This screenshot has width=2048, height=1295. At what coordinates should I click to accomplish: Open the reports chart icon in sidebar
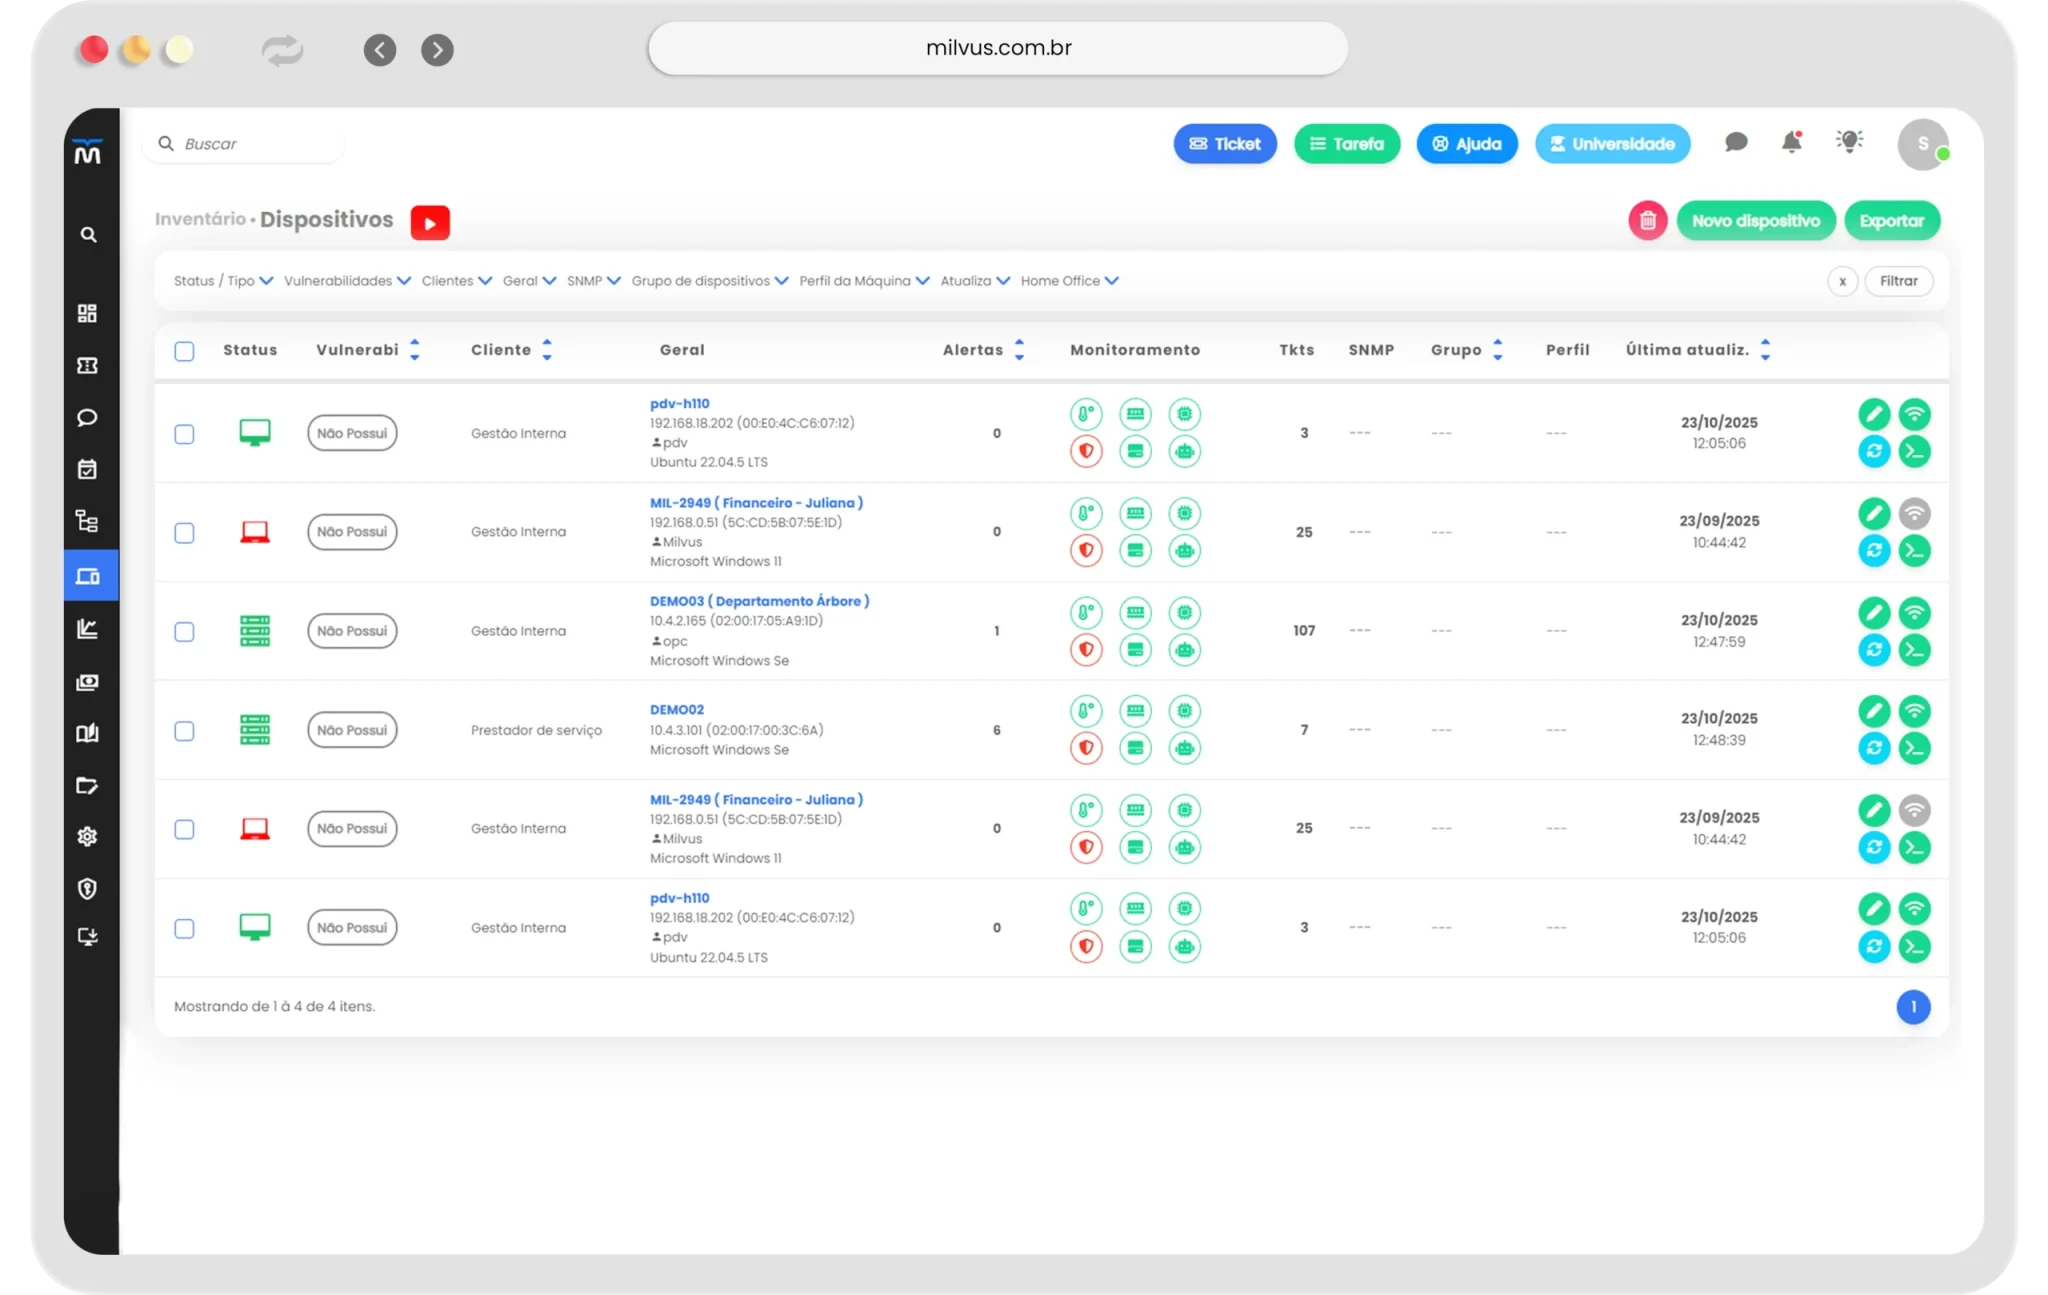pyautogui.click(x=88, y=629)
